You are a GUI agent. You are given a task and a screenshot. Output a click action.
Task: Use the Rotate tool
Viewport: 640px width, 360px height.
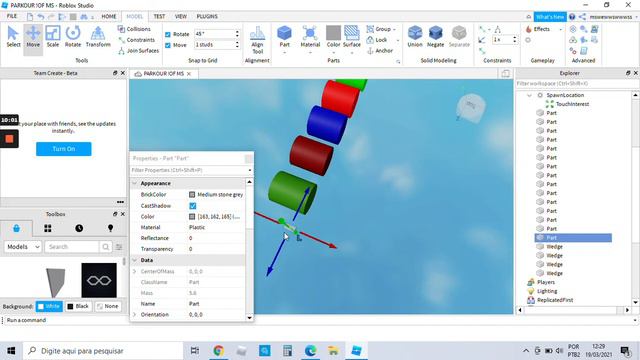point(73,37)
